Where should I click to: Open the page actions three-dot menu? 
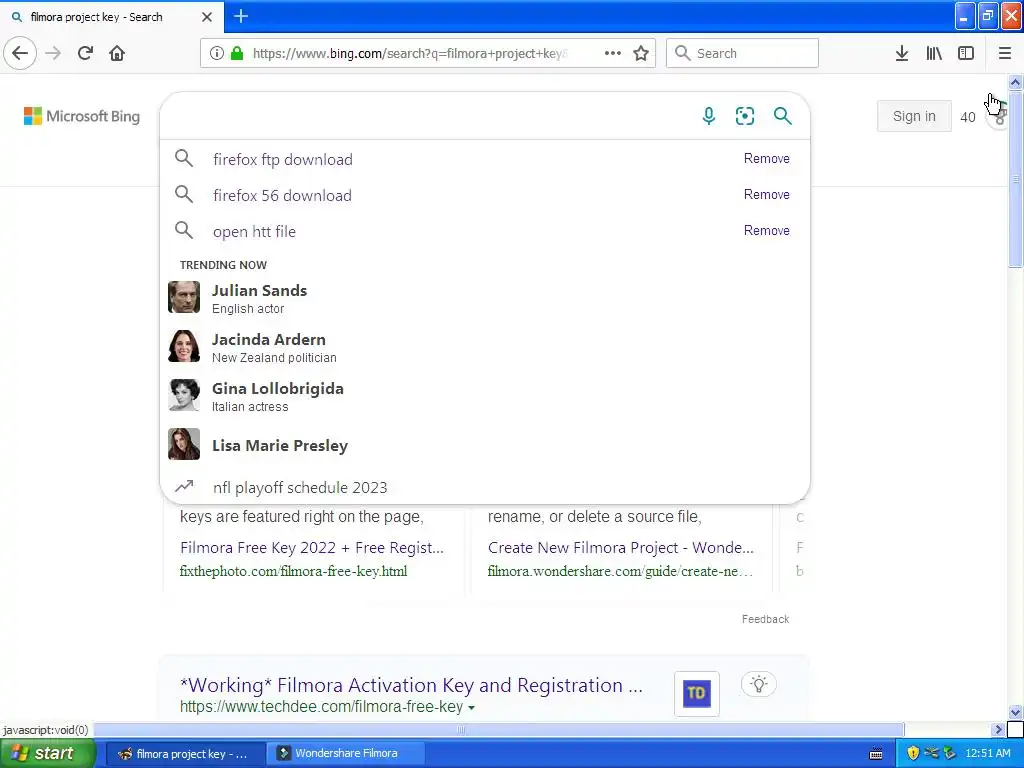pyautogui.click(x=613, y=53)
